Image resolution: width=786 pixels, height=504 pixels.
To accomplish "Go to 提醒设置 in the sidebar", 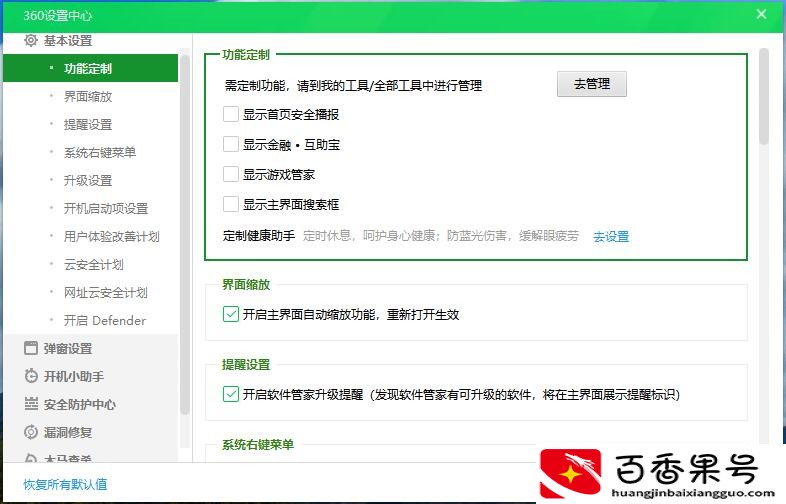I will pos(88,124).
